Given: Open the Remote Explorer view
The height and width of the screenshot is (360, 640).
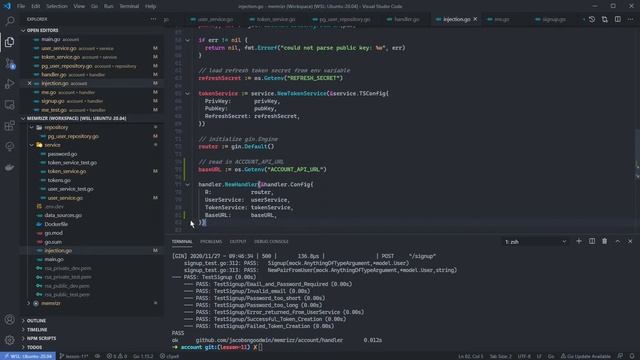Looking at the screenshot, I should click(10, 105).
